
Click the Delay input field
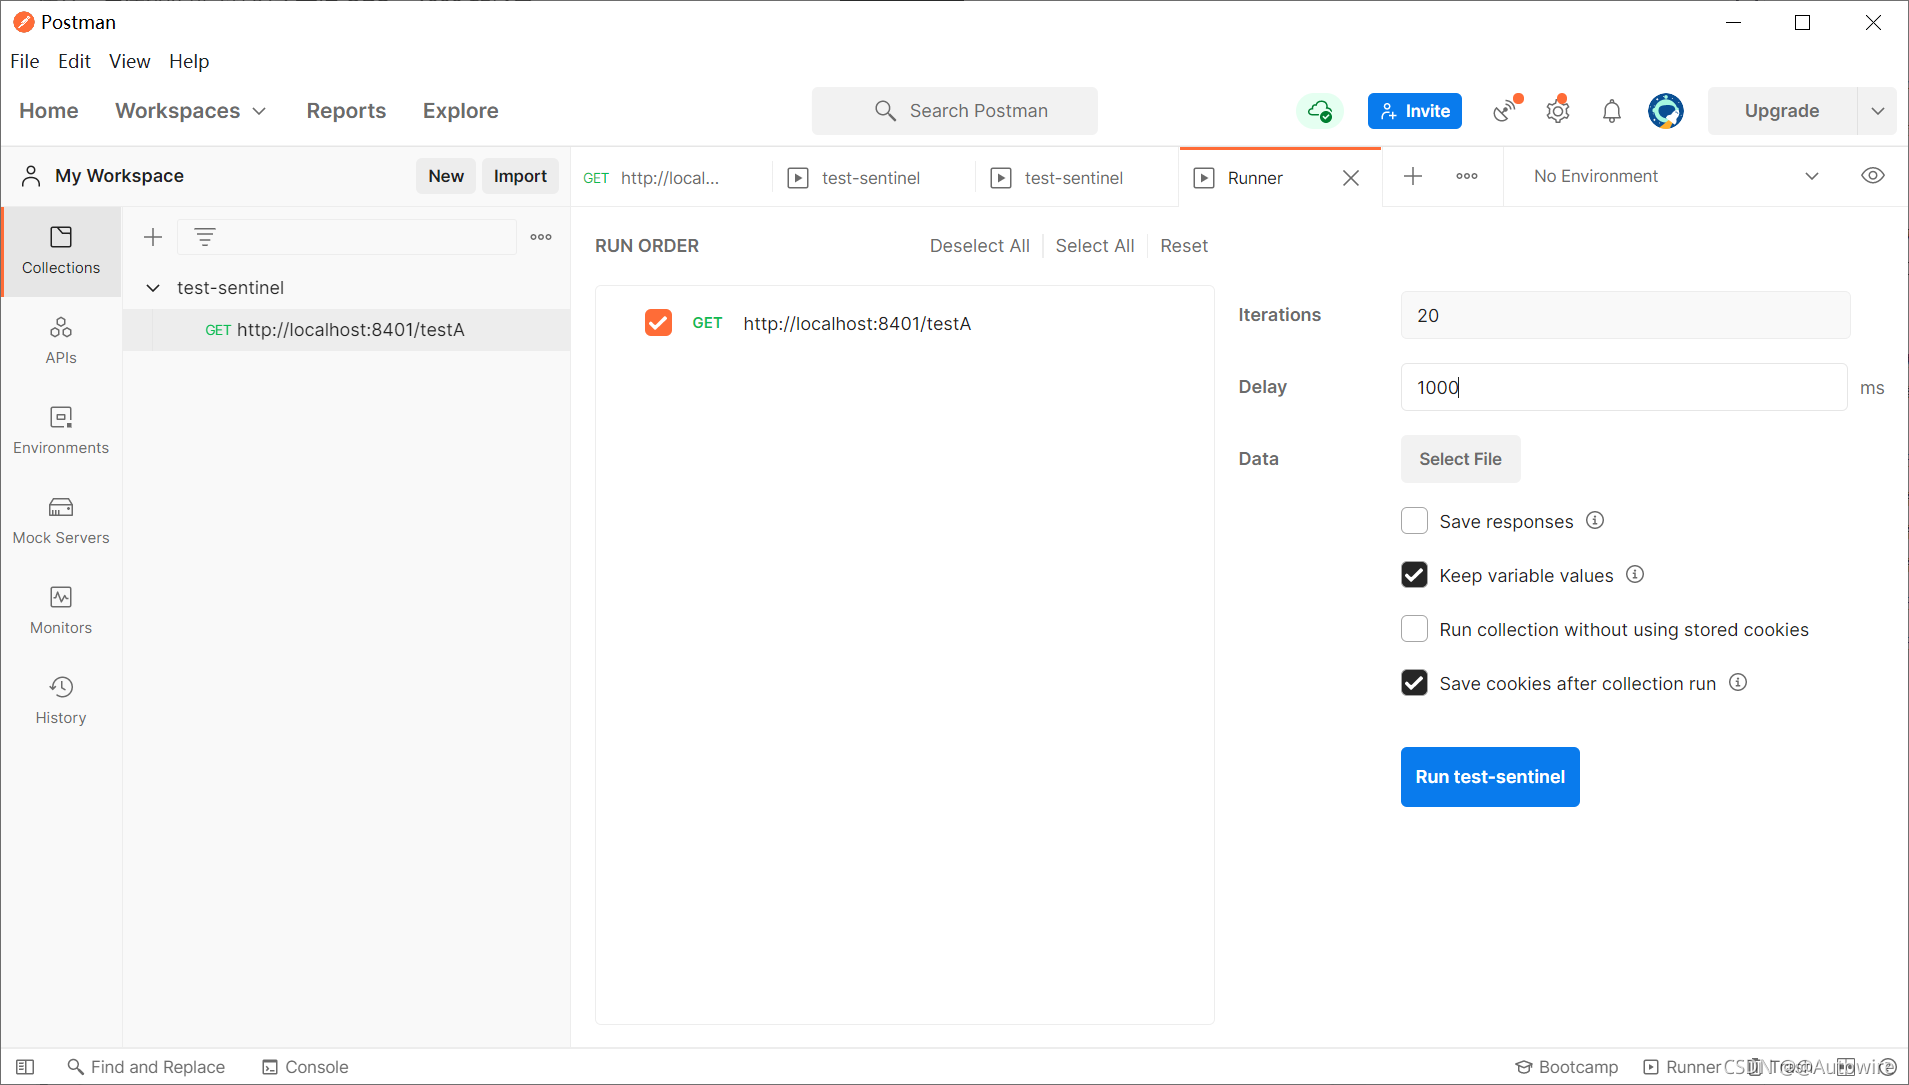(1624, 387)
